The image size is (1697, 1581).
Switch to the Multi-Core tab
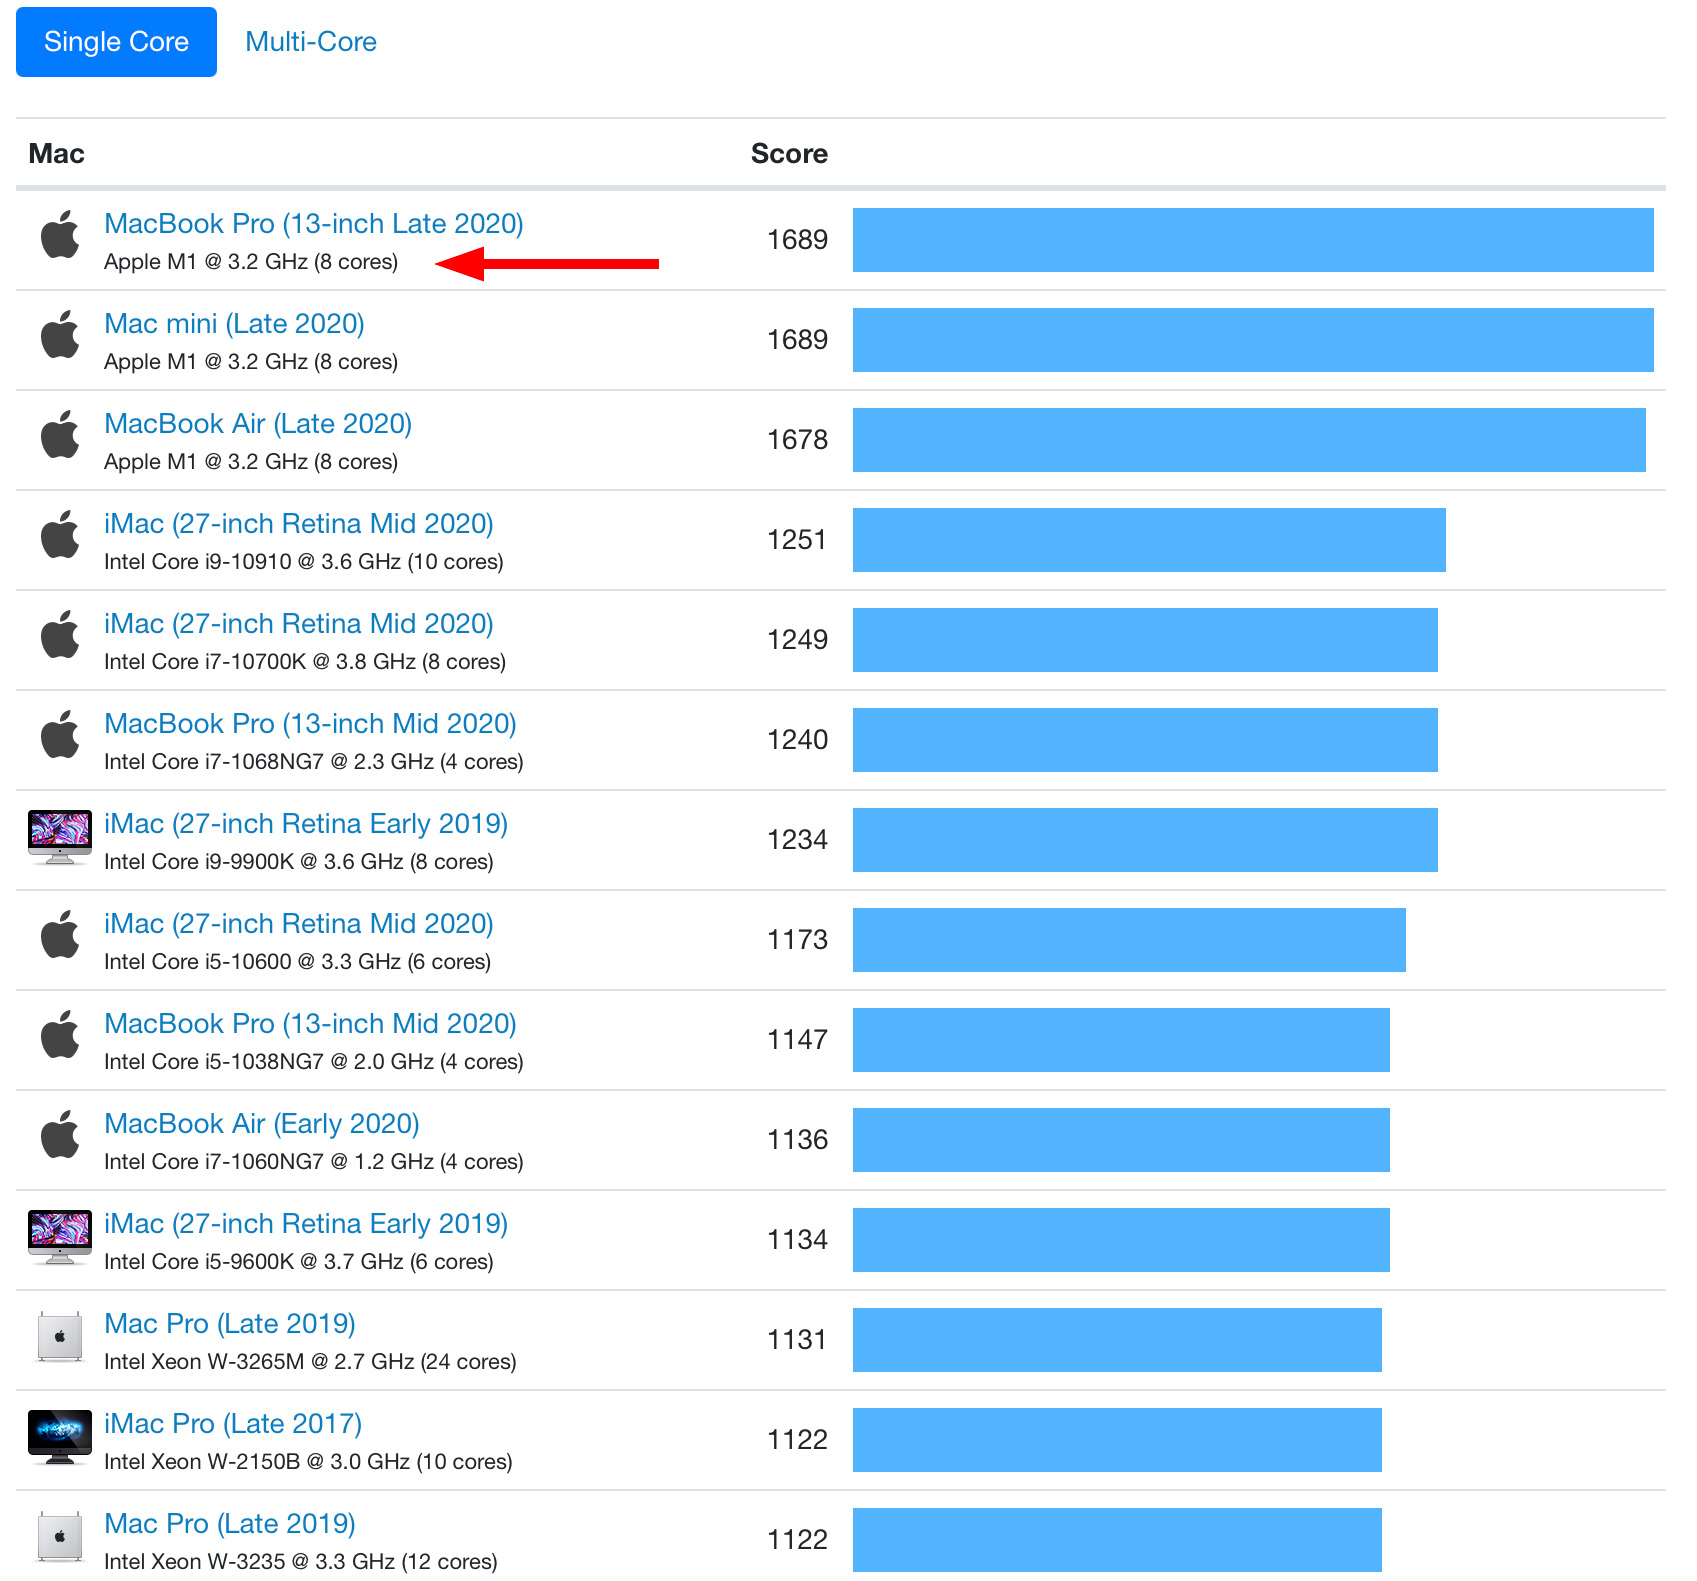311,41
